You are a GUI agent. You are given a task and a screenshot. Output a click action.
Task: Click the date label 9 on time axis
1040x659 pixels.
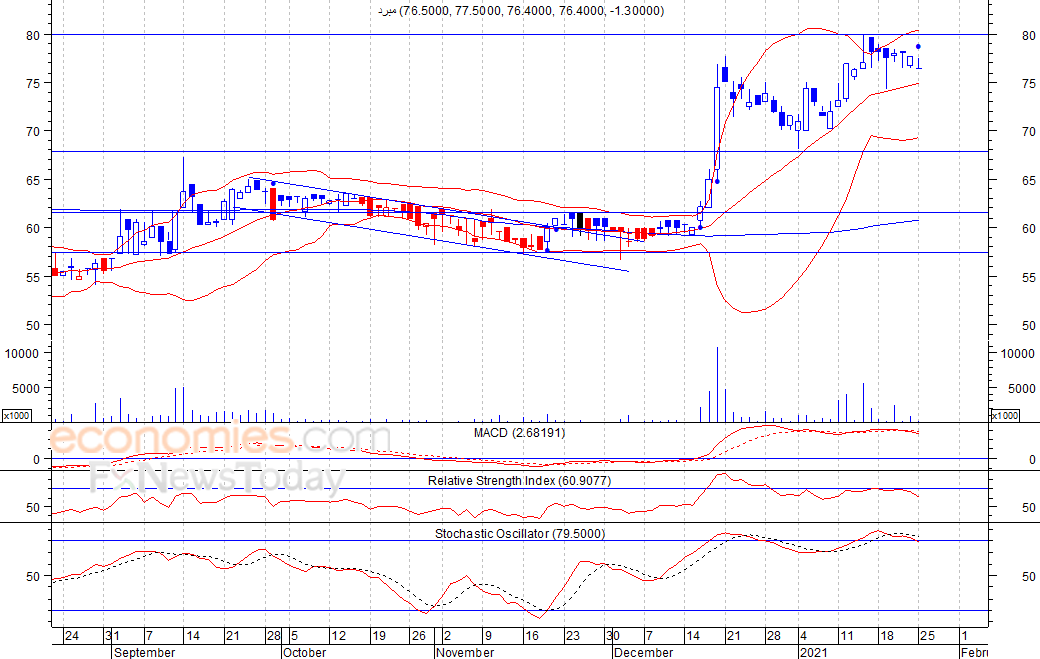pyautogui.click(x=488, y=636)
